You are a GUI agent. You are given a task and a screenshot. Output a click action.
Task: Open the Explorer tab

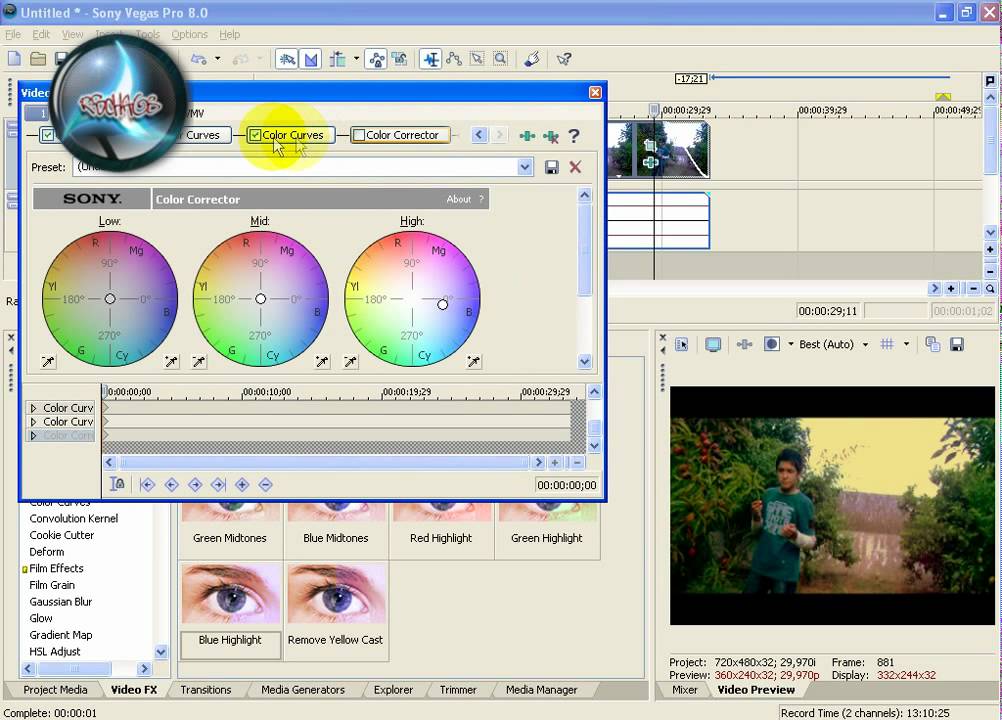393,690
